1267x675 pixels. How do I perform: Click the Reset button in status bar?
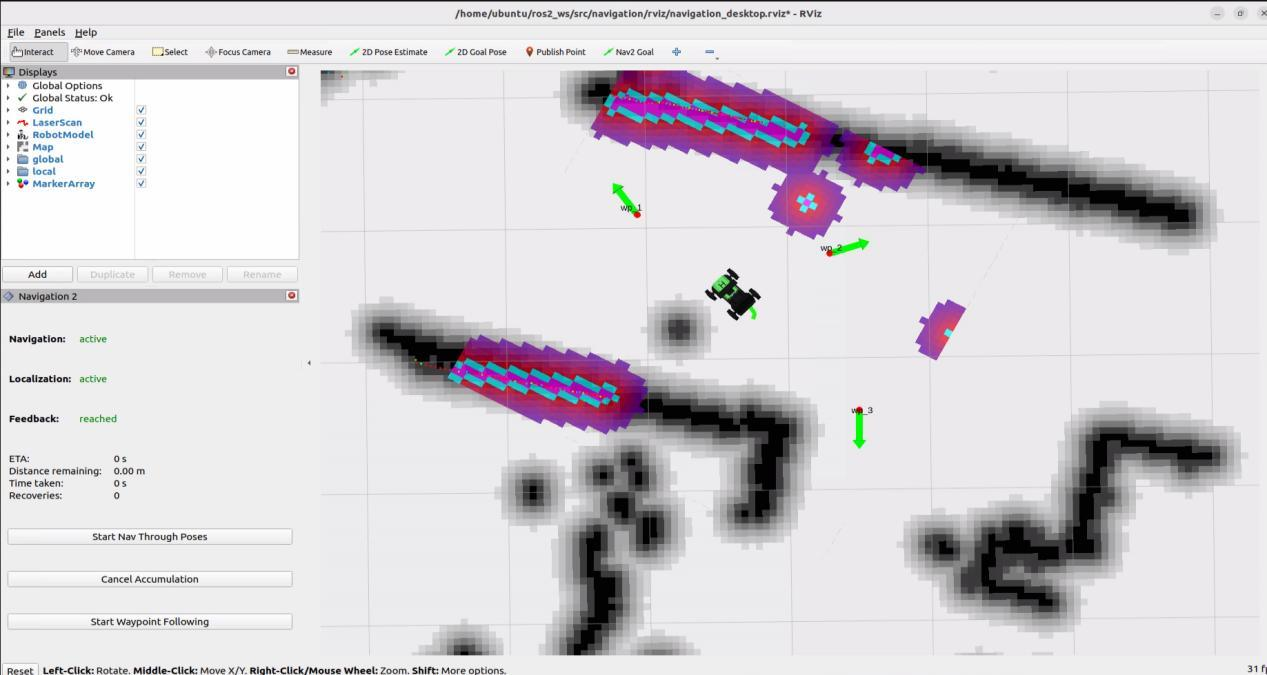click(20, 669)
